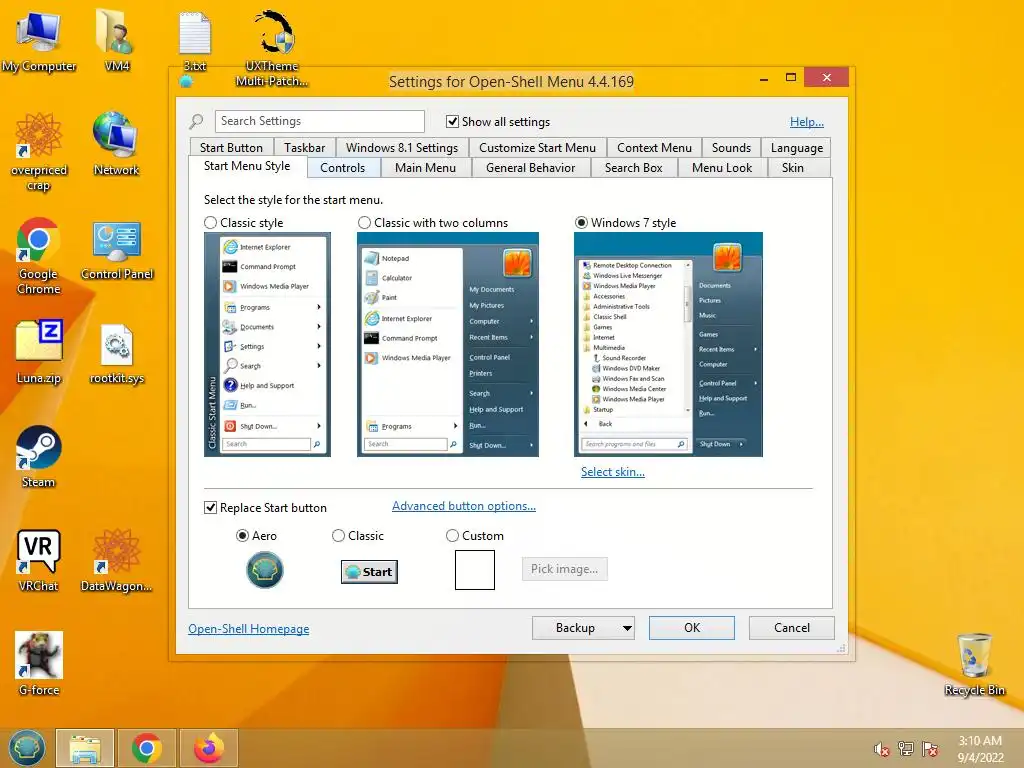The height and width of the screenshot is (768, 1024).
Task: Select the Recycle Bin icon
Action: [x=974, y=664]
